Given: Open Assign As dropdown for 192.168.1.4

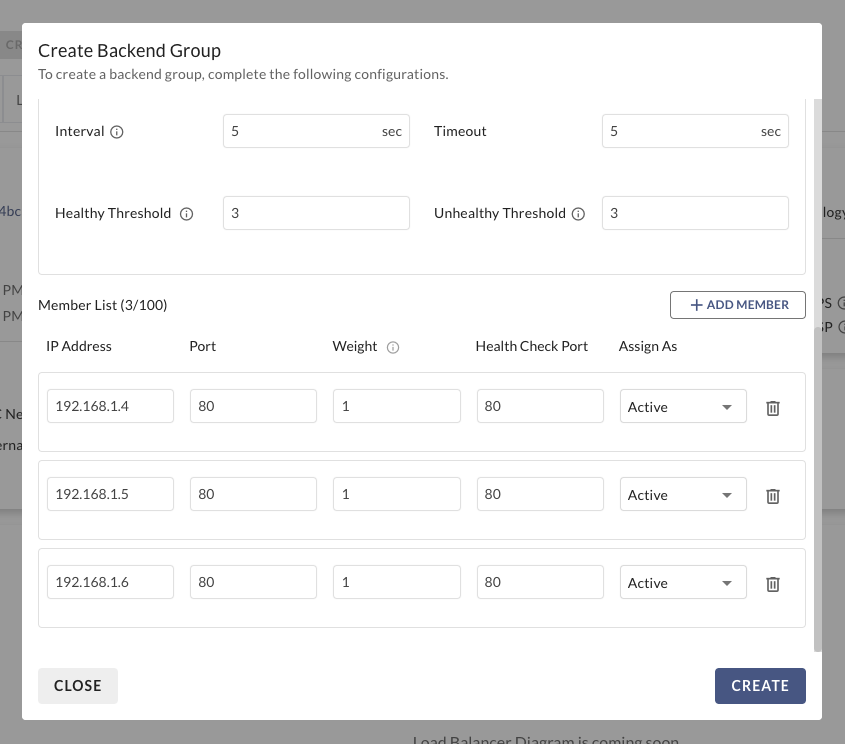Looking at the screenshot, I should coord(683,407).
